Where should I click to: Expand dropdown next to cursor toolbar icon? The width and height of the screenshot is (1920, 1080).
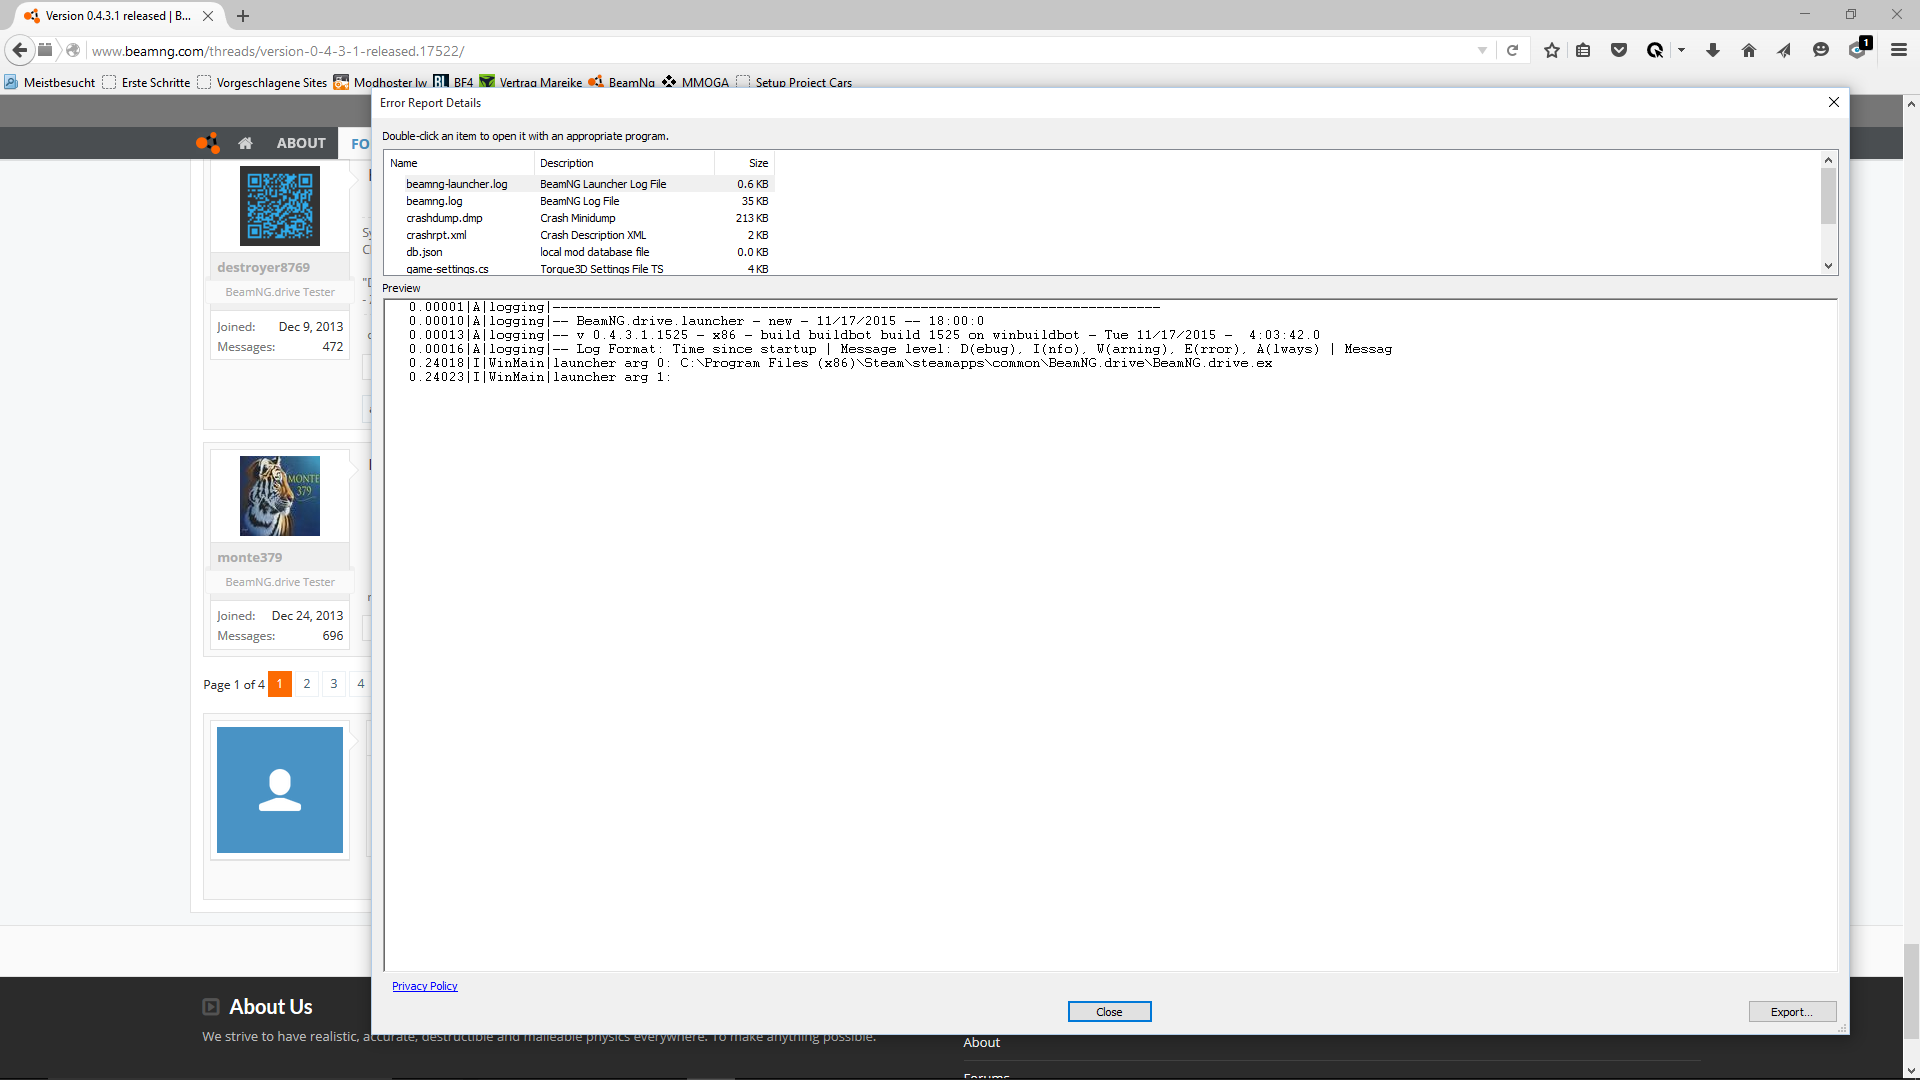pyautogui.click(x=1682, y=50)
